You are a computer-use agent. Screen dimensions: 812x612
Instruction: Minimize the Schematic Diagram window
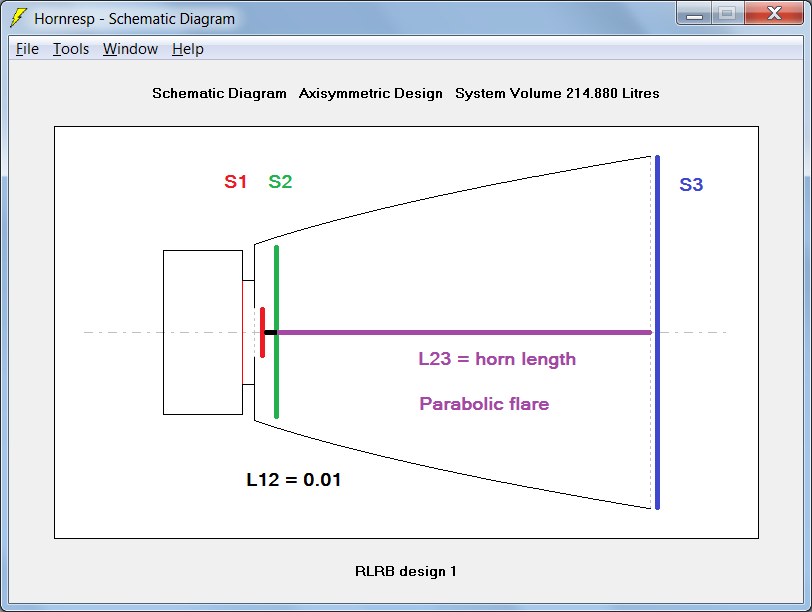click(694, 13)
